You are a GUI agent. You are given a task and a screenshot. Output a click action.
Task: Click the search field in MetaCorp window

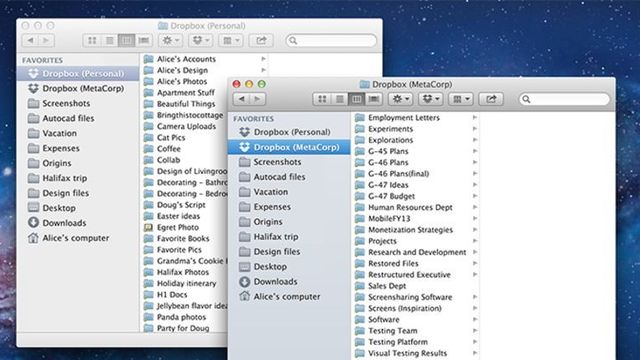point(564,99)
